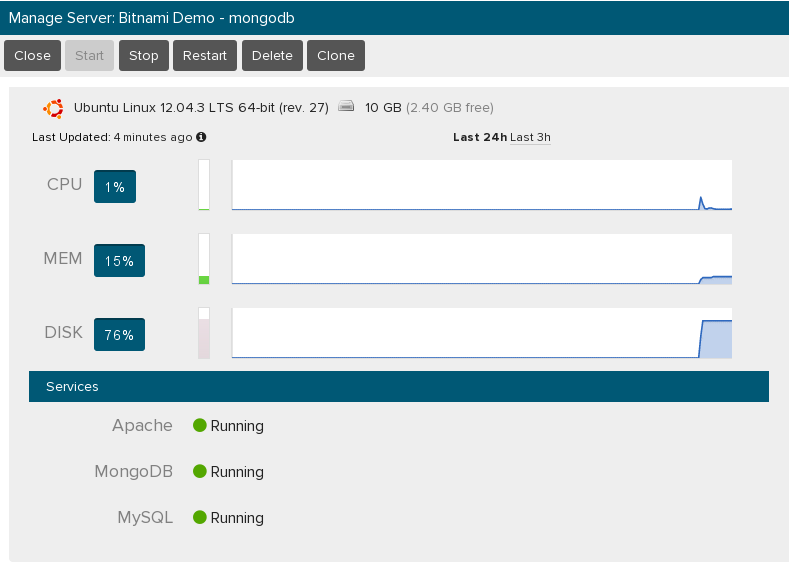Click the 1% CPU usage badge

tap(115, 187)
